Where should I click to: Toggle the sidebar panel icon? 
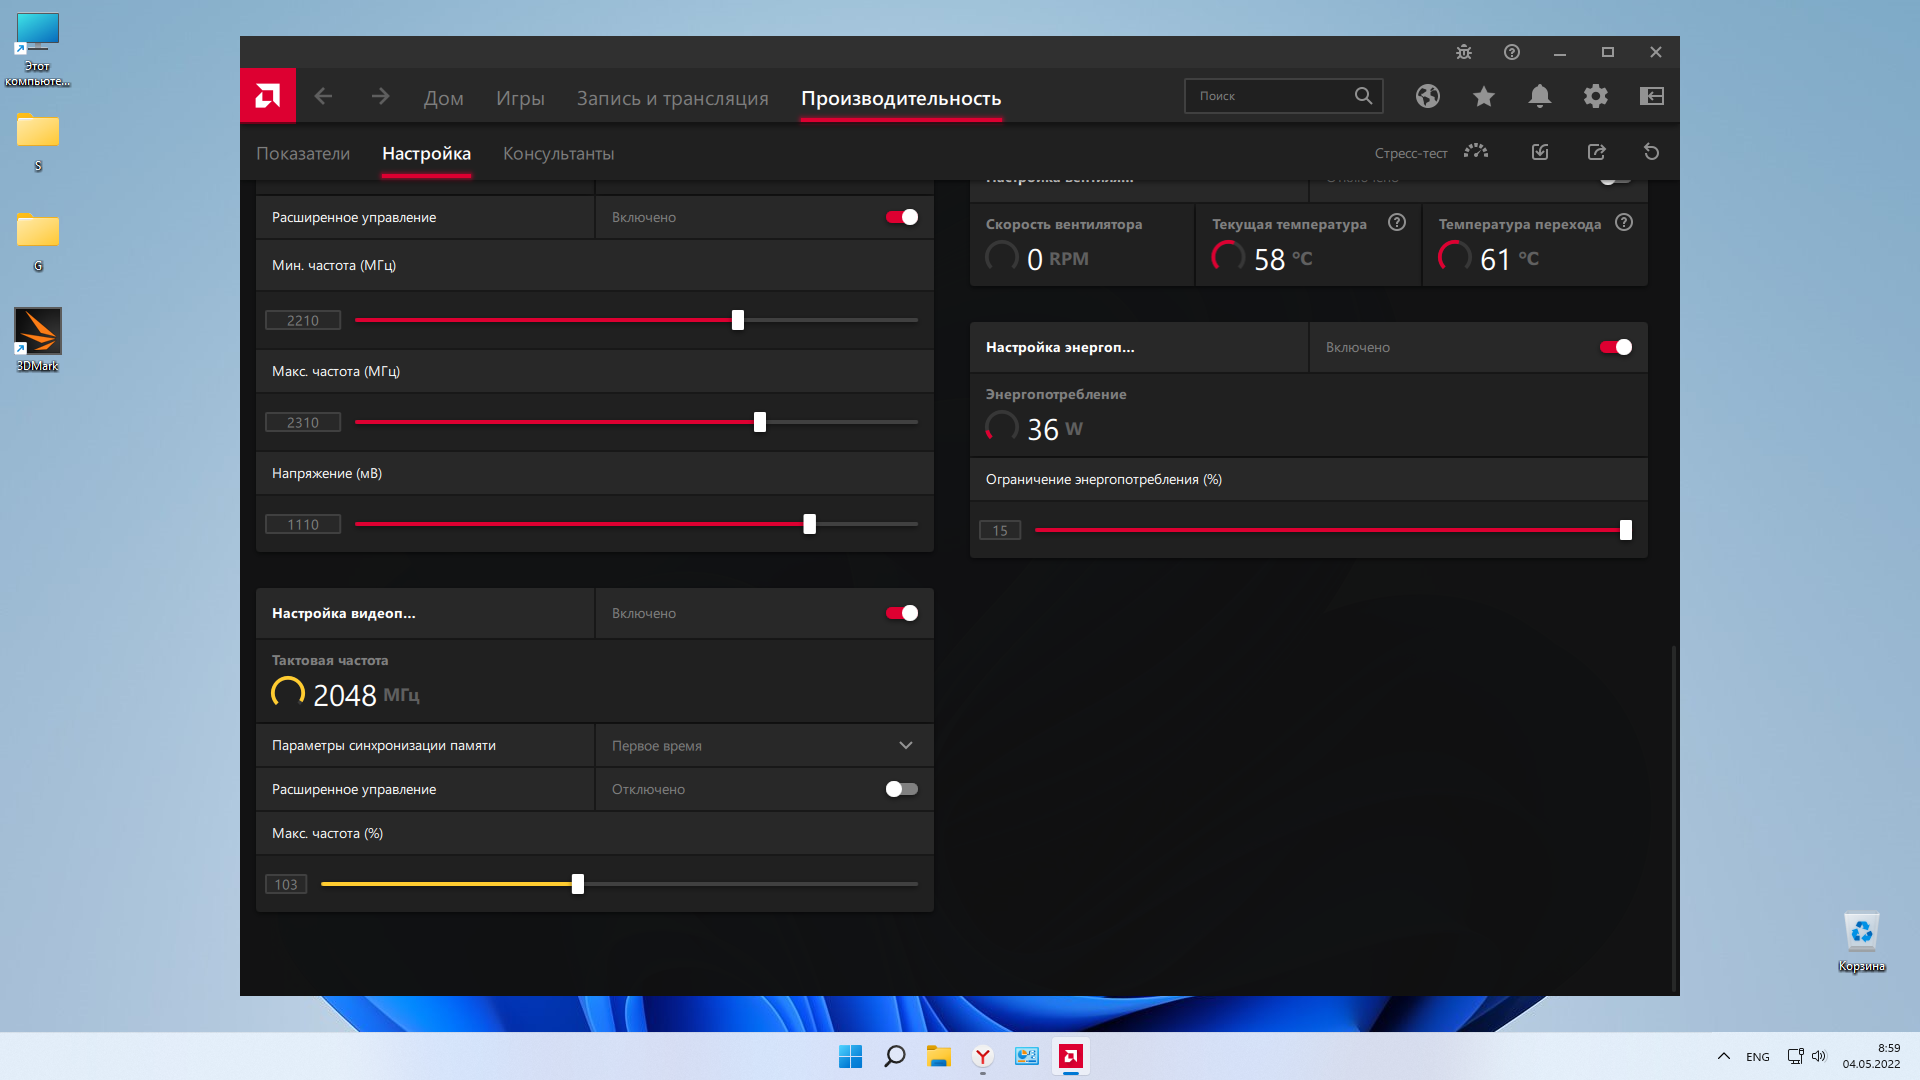click(1651, 96)
